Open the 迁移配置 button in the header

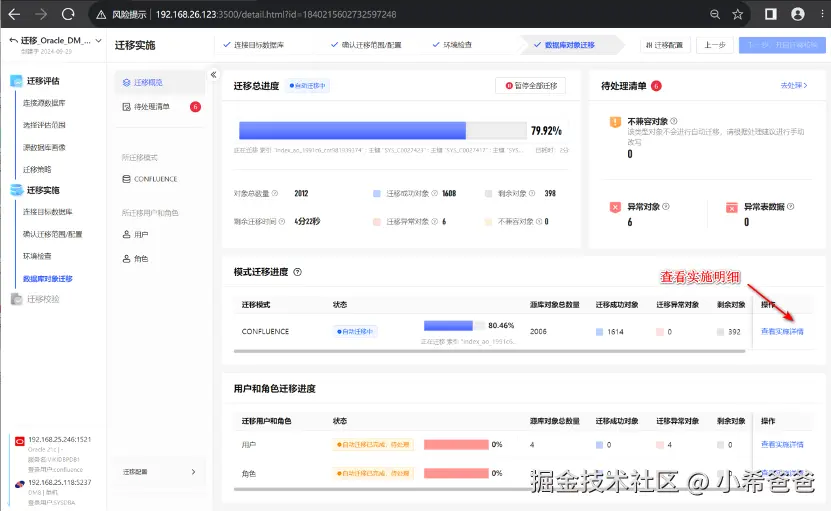click(x=664, y=45)
